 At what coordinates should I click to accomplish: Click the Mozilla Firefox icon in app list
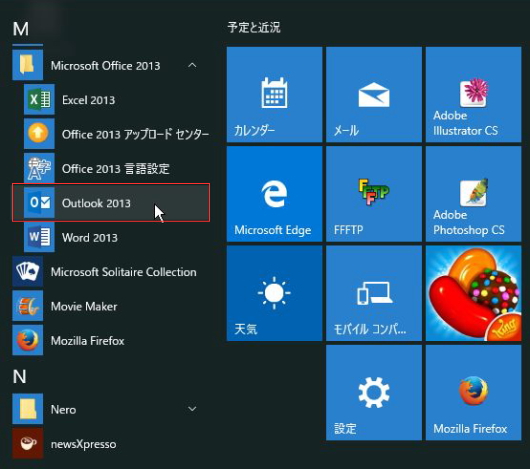pos(28,340)
